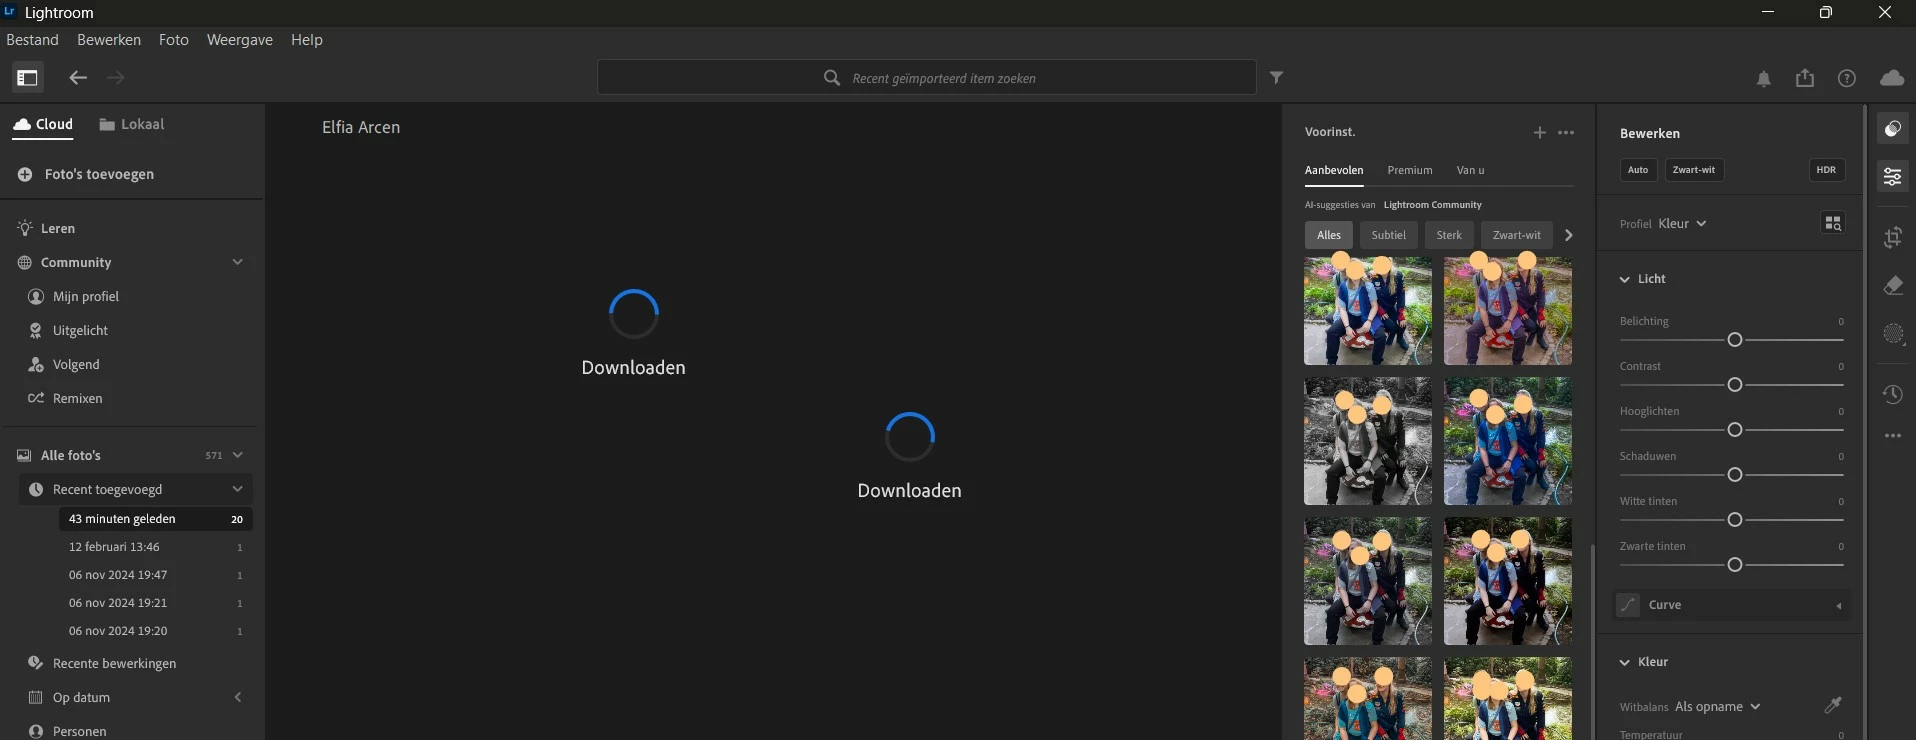
Task: Click the Contrast slider handle
Action: click(1735, 385)
